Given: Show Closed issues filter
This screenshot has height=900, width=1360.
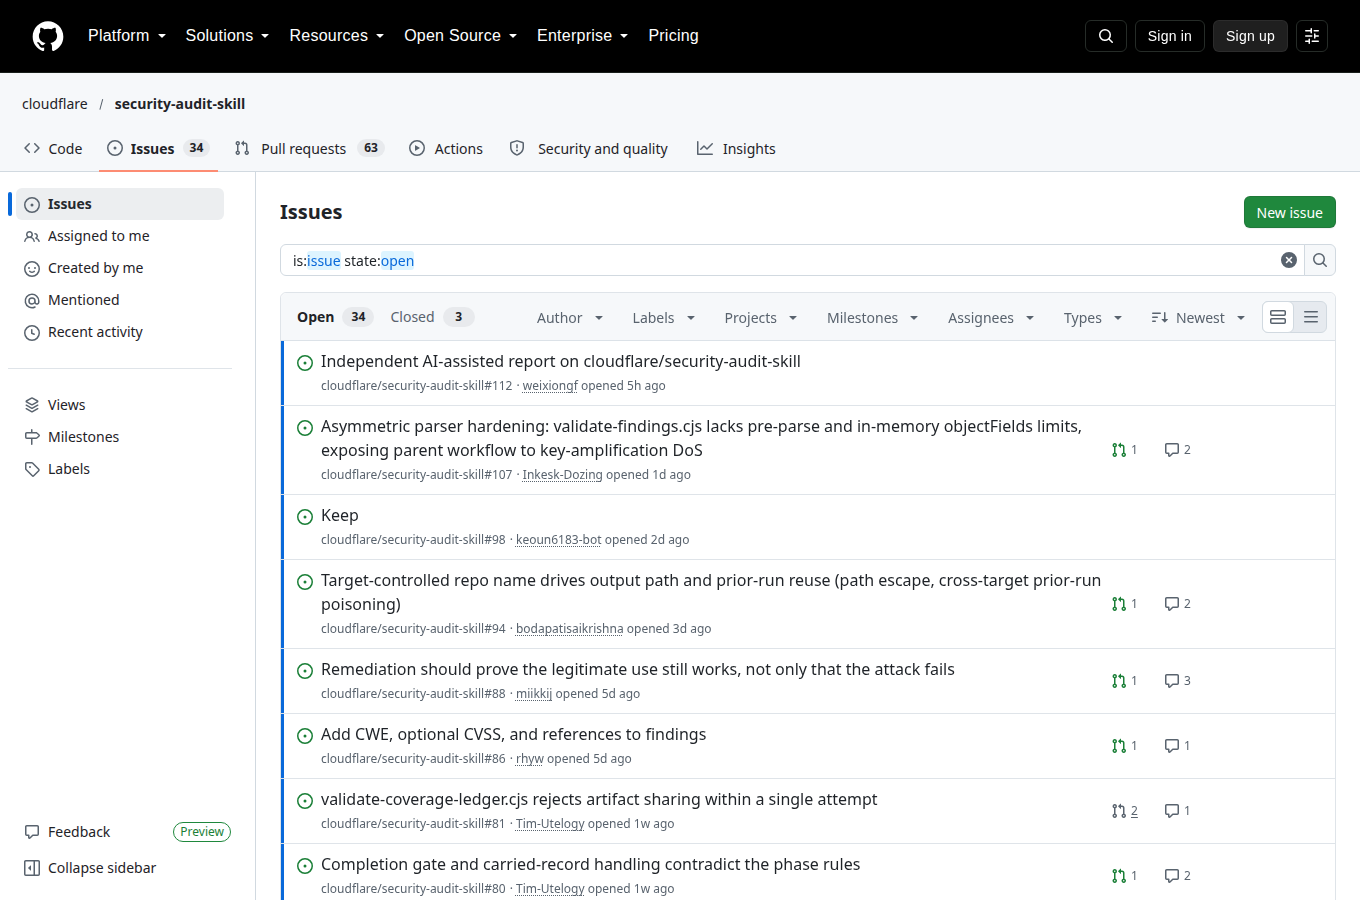Looking at the screenshot, I should 431,317.
